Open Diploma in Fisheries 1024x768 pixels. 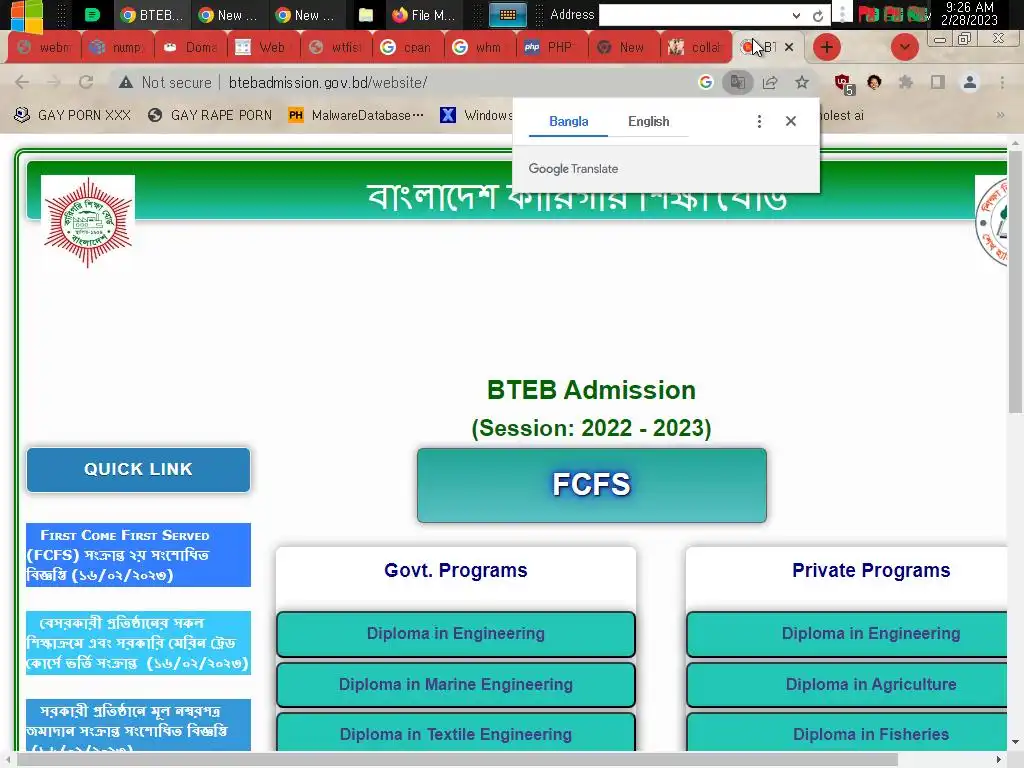(x=848, y=733)
